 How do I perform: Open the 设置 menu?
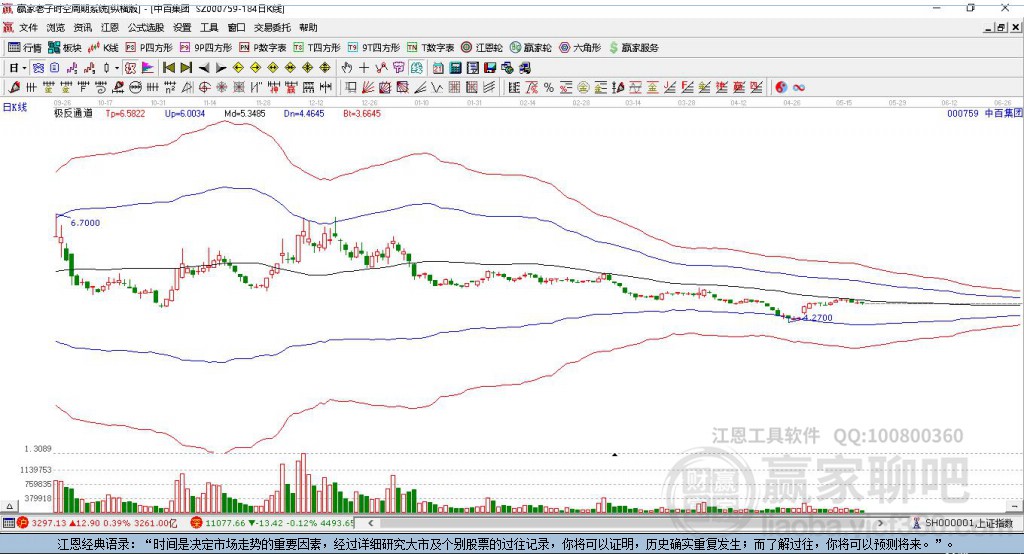point(182,27)
